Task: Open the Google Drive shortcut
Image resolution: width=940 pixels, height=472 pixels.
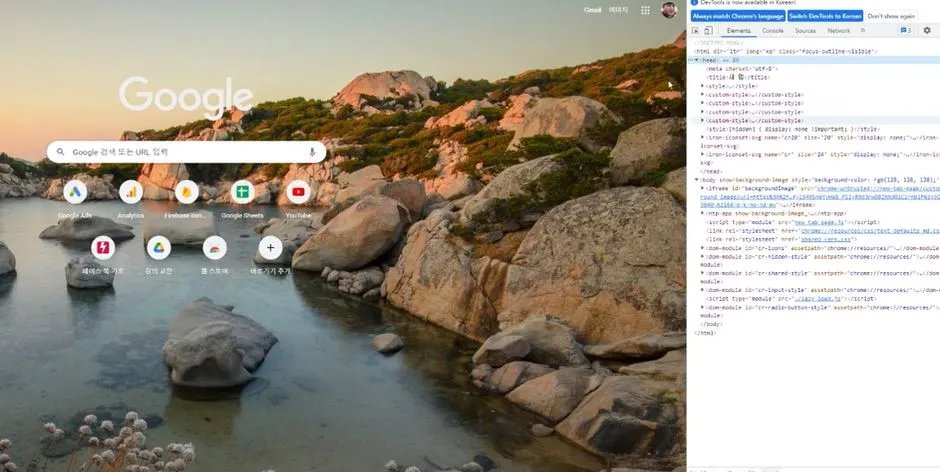Action: click(159, 248)
